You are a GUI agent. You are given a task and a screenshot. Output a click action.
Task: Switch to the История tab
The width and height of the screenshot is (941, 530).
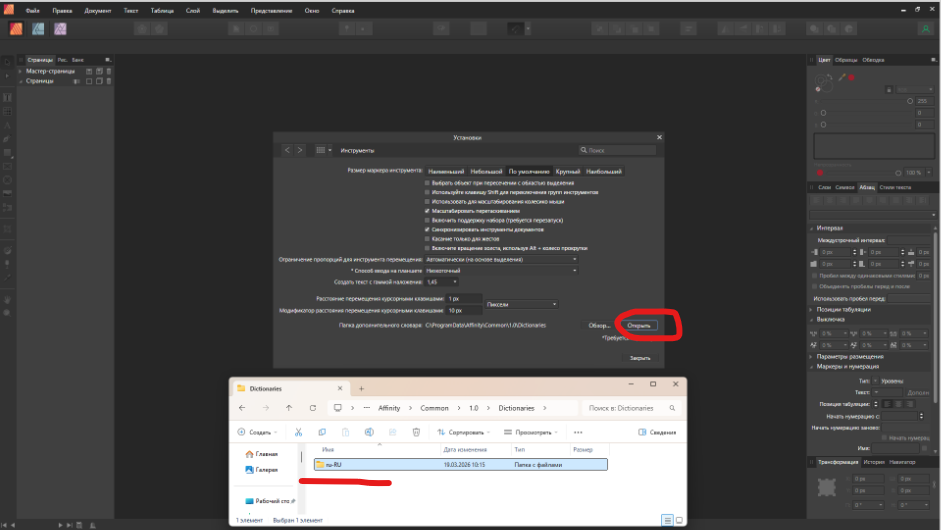(x=874, y=462)
